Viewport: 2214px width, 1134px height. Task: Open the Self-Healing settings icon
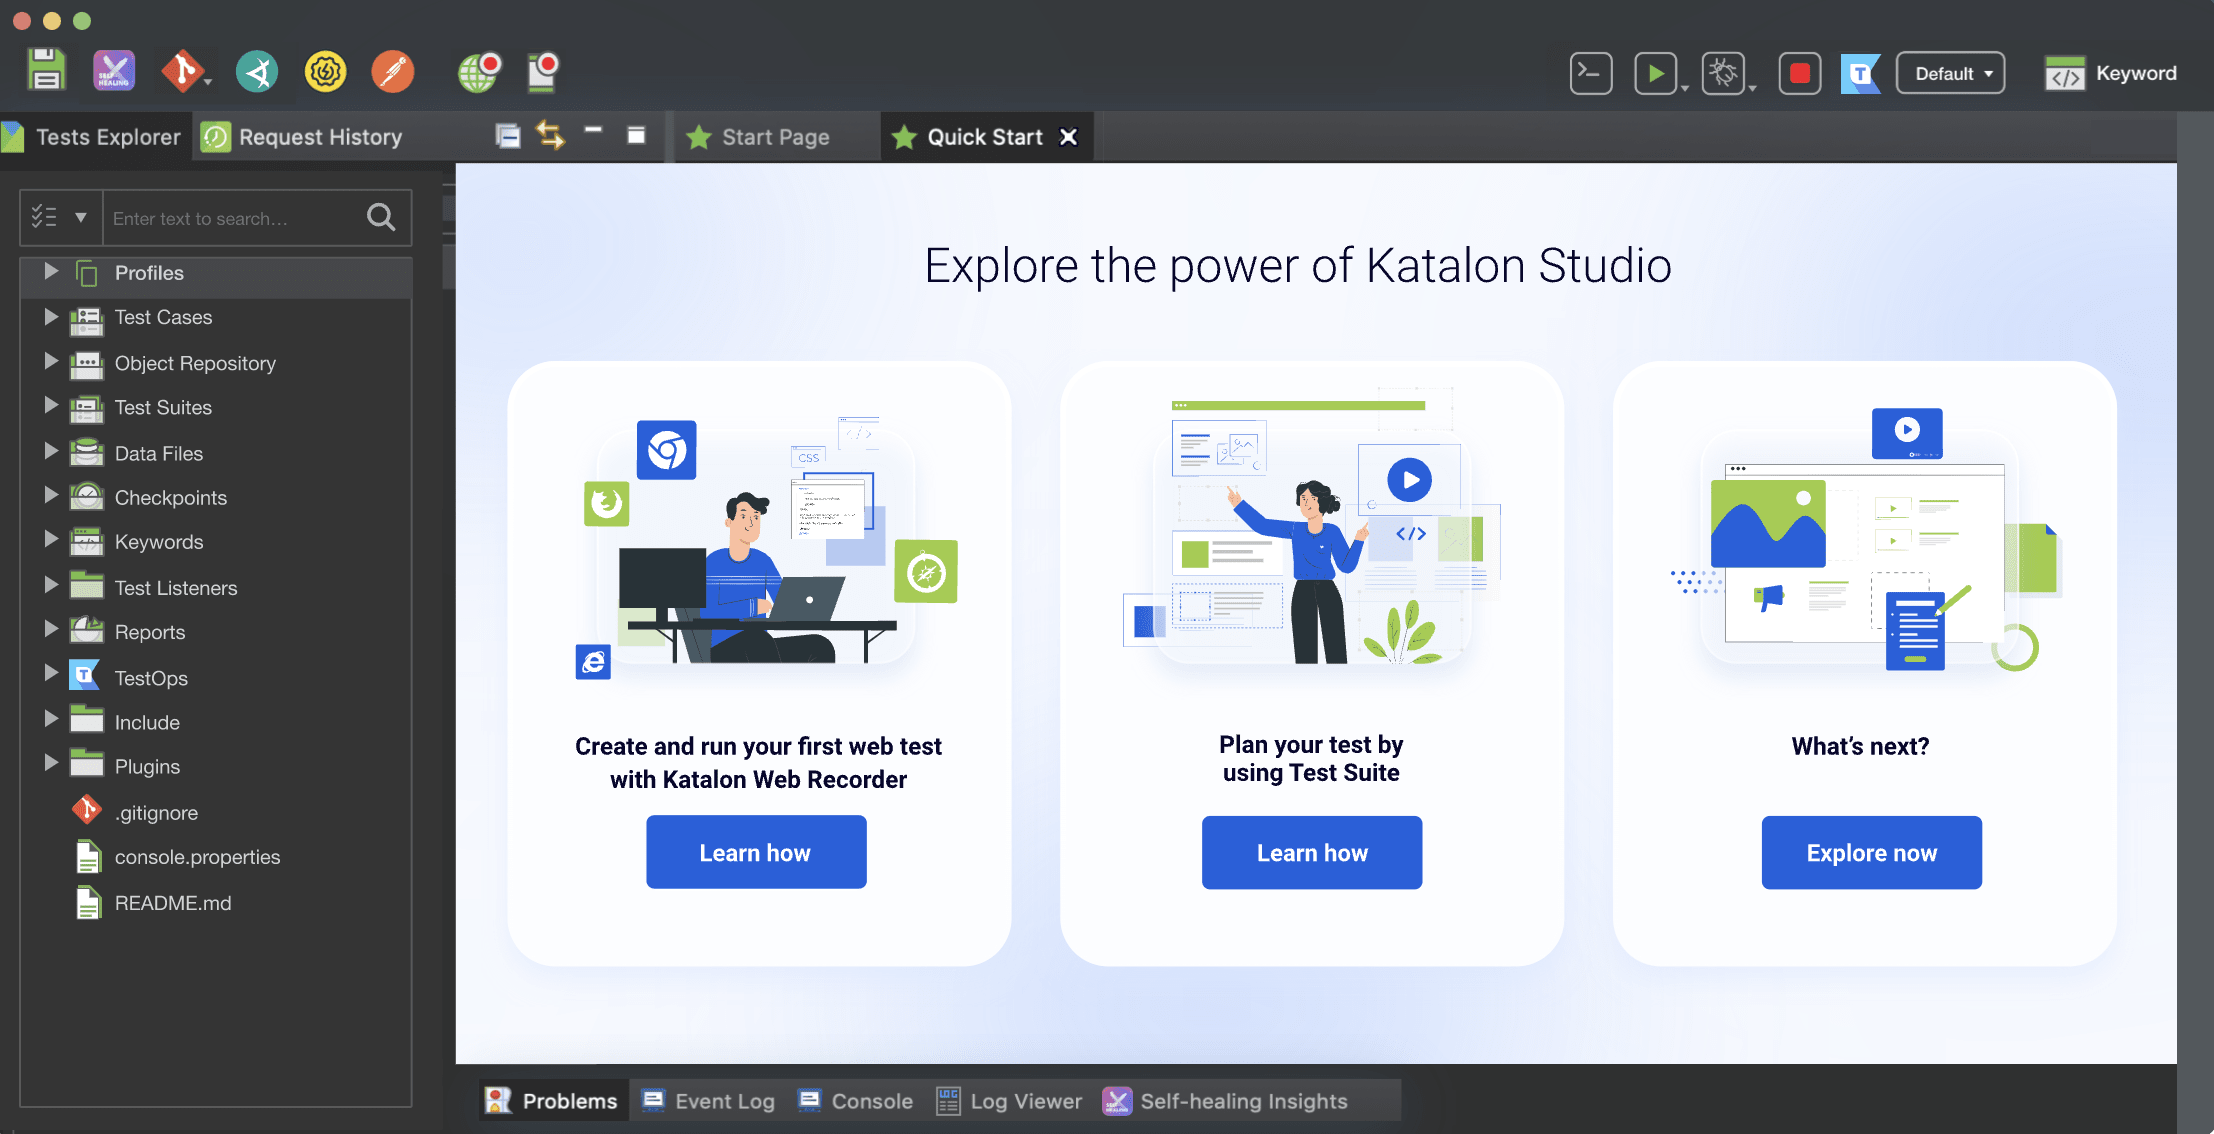click(112, 70)
